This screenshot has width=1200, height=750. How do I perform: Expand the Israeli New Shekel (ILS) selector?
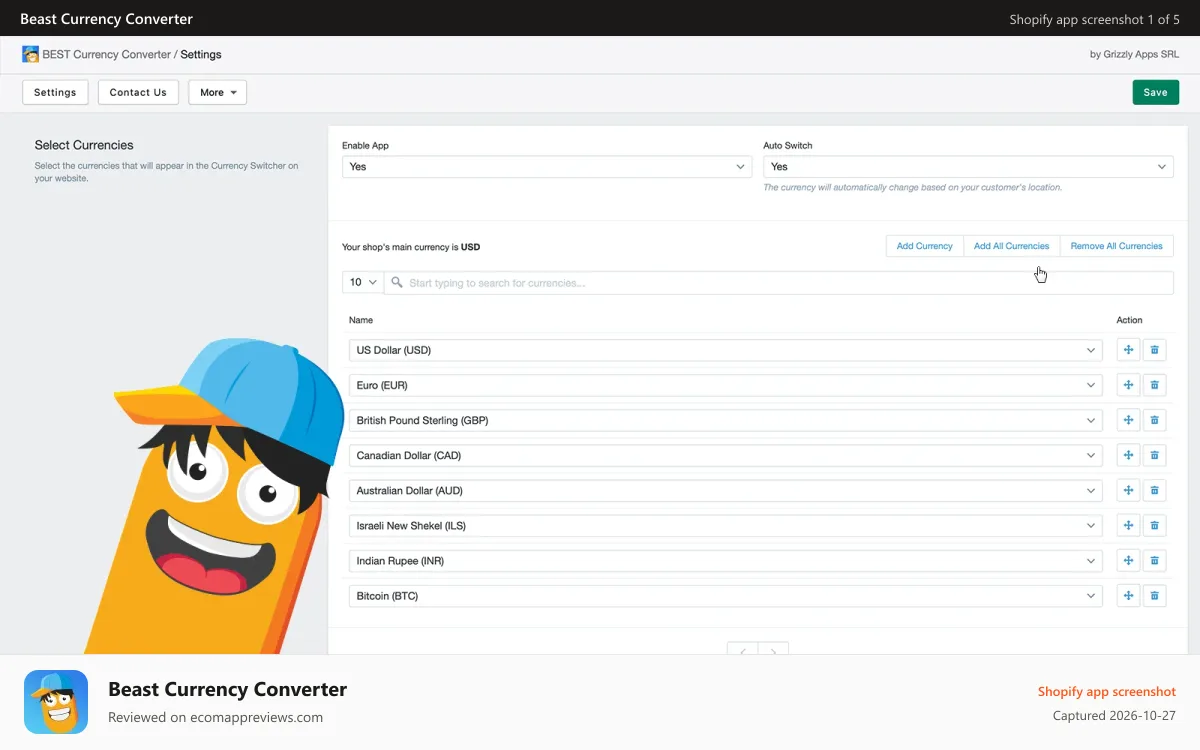[725, 525]
